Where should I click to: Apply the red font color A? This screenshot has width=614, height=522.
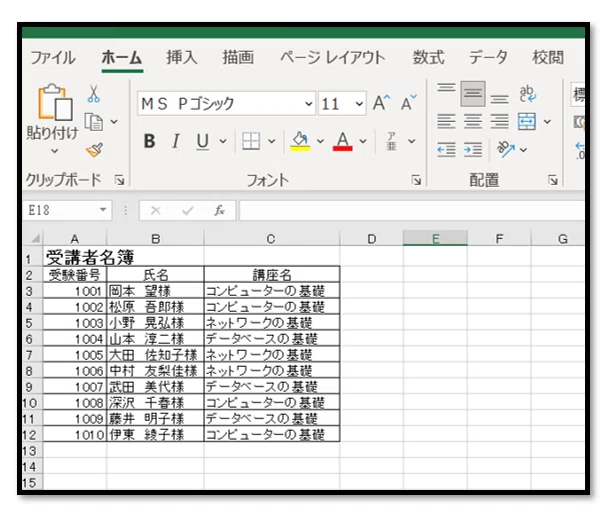(343, 141)
